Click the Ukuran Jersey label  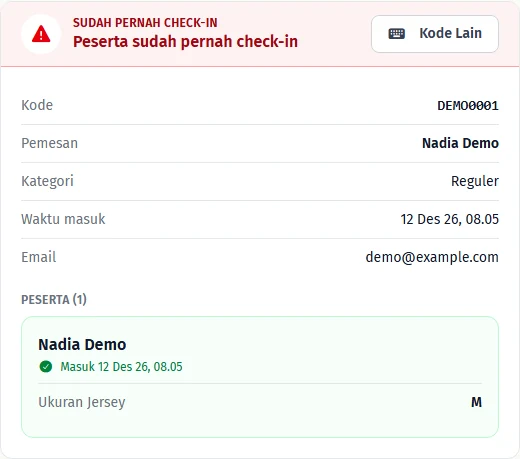click(82, 402)
